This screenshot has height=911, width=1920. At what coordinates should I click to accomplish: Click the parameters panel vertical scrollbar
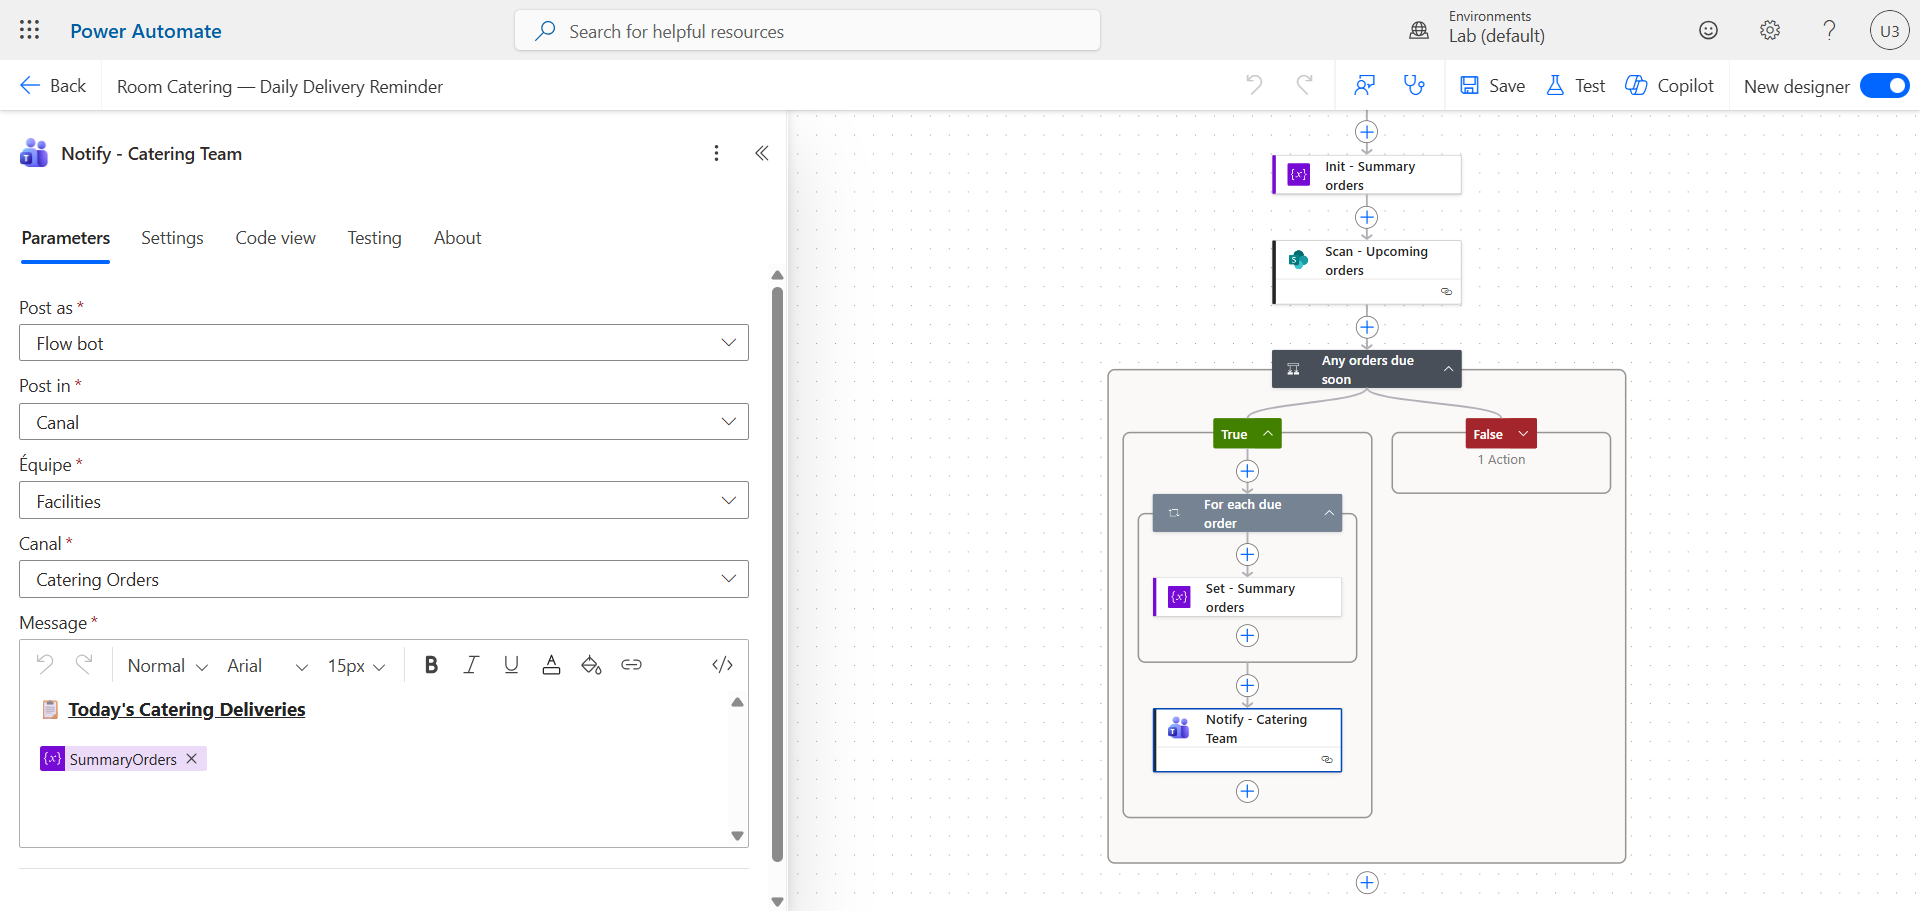point(777,574)
